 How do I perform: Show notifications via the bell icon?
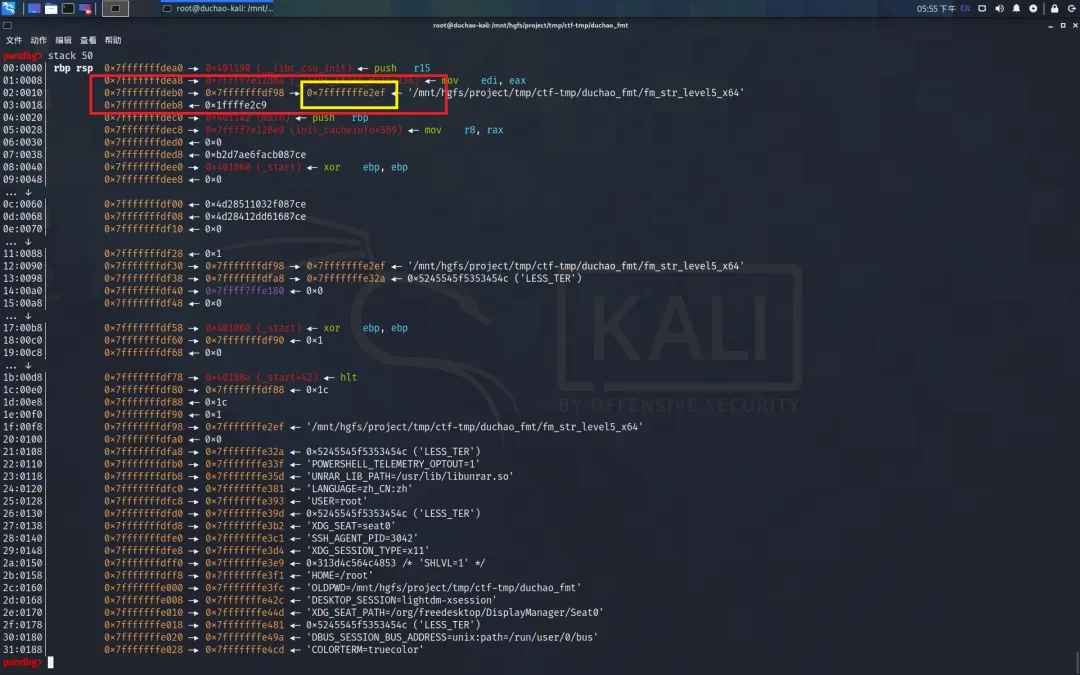[x=1017, y=8]
